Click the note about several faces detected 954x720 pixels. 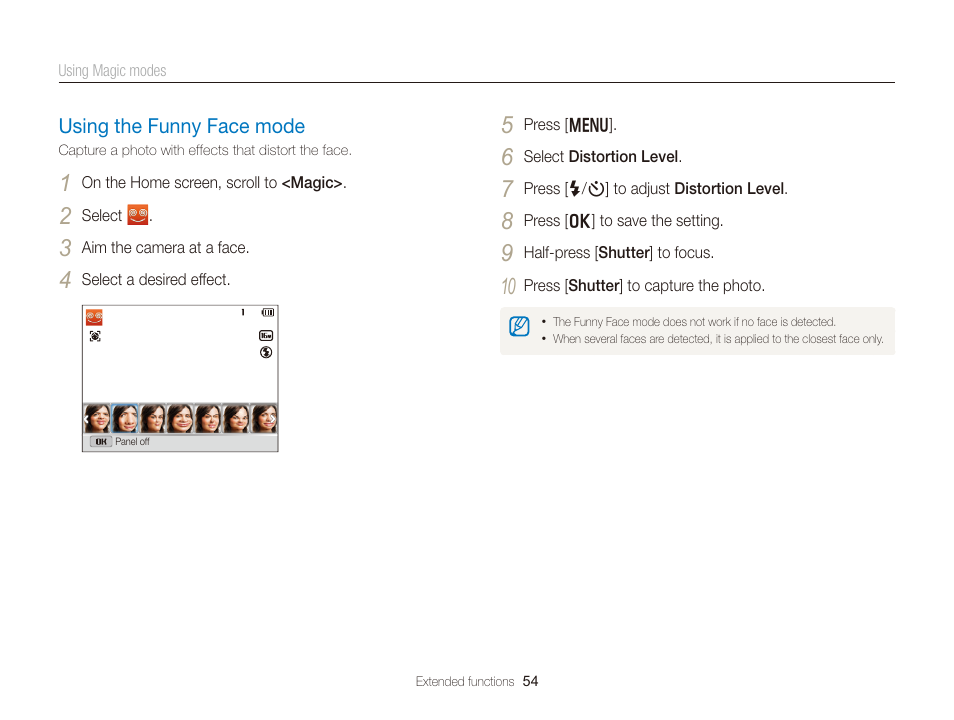tap(718, 338)
